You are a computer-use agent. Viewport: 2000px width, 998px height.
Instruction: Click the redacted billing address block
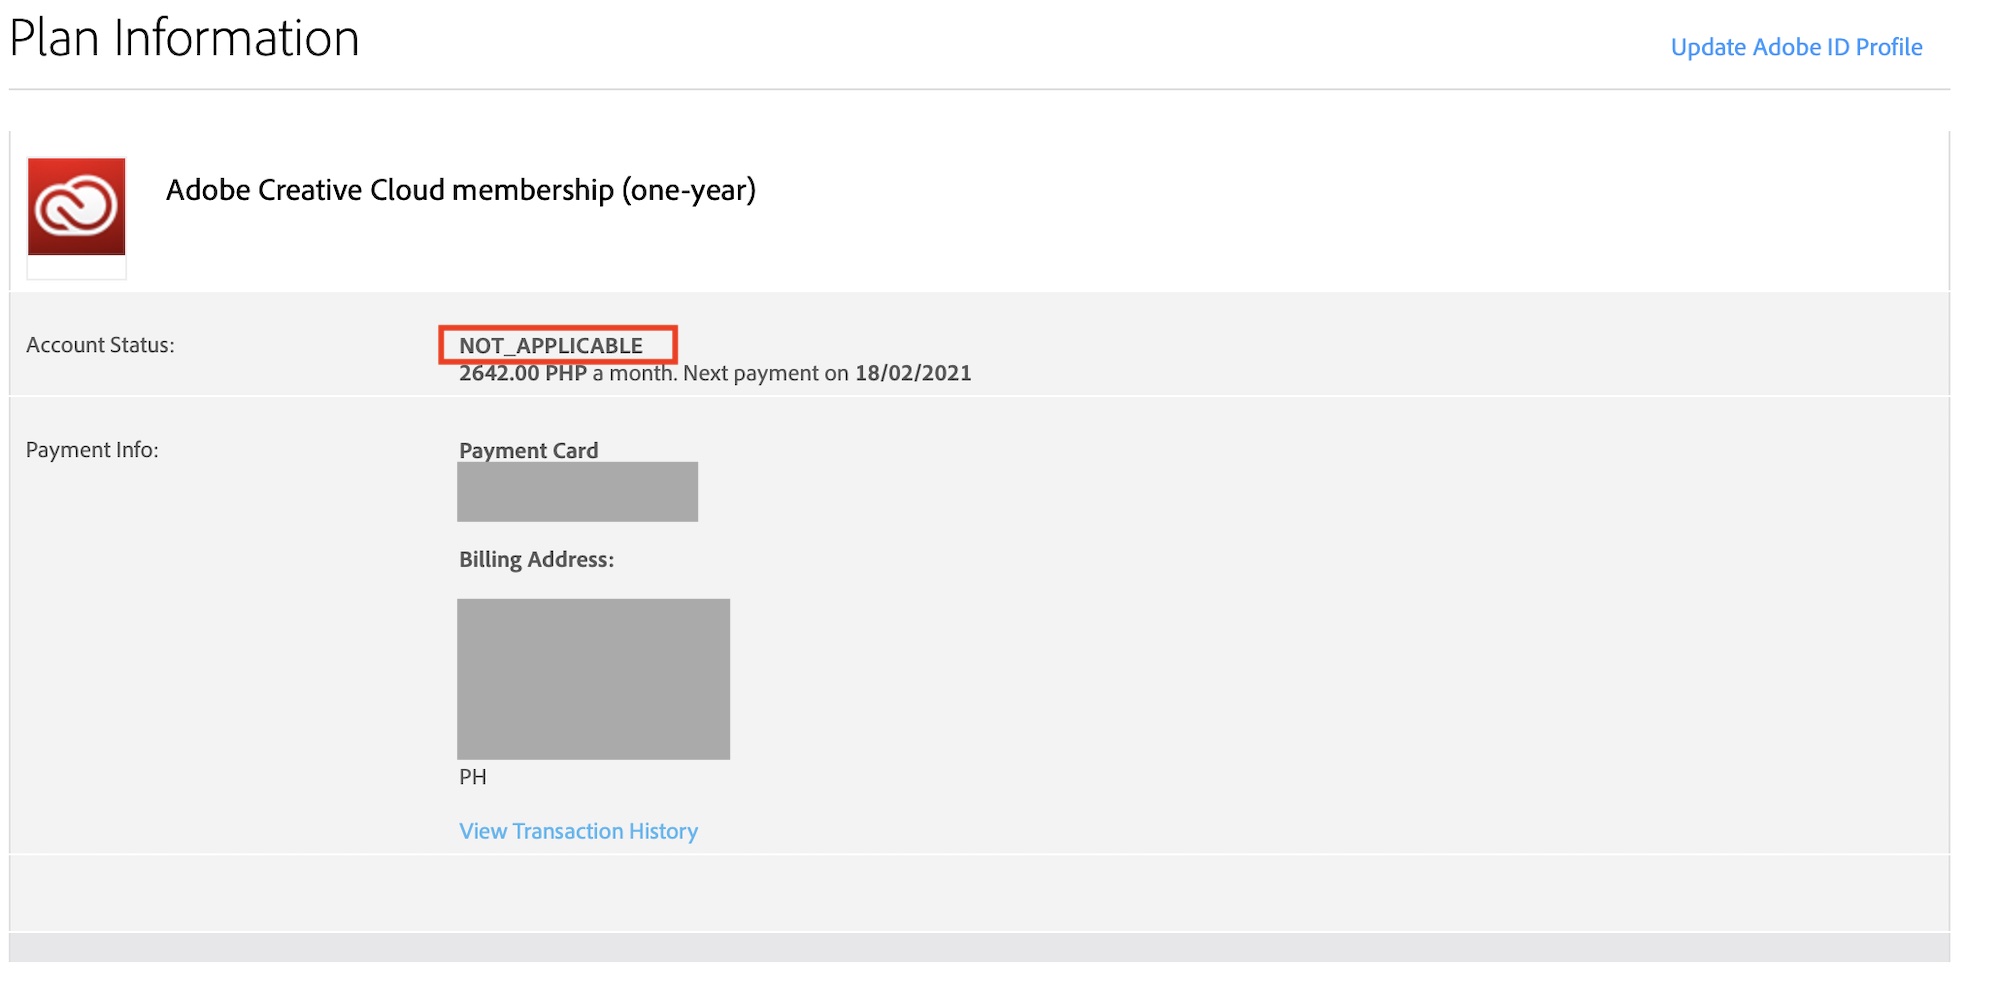593,679
